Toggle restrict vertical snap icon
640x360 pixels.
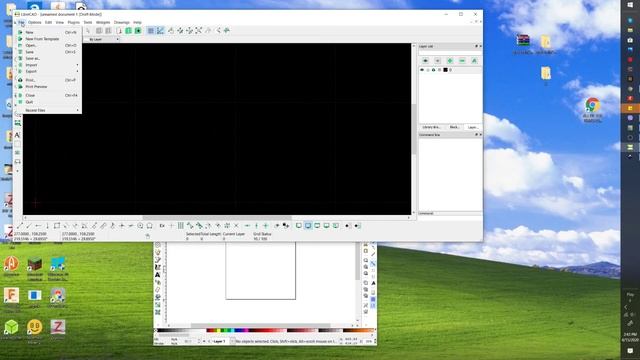point(256,226)
